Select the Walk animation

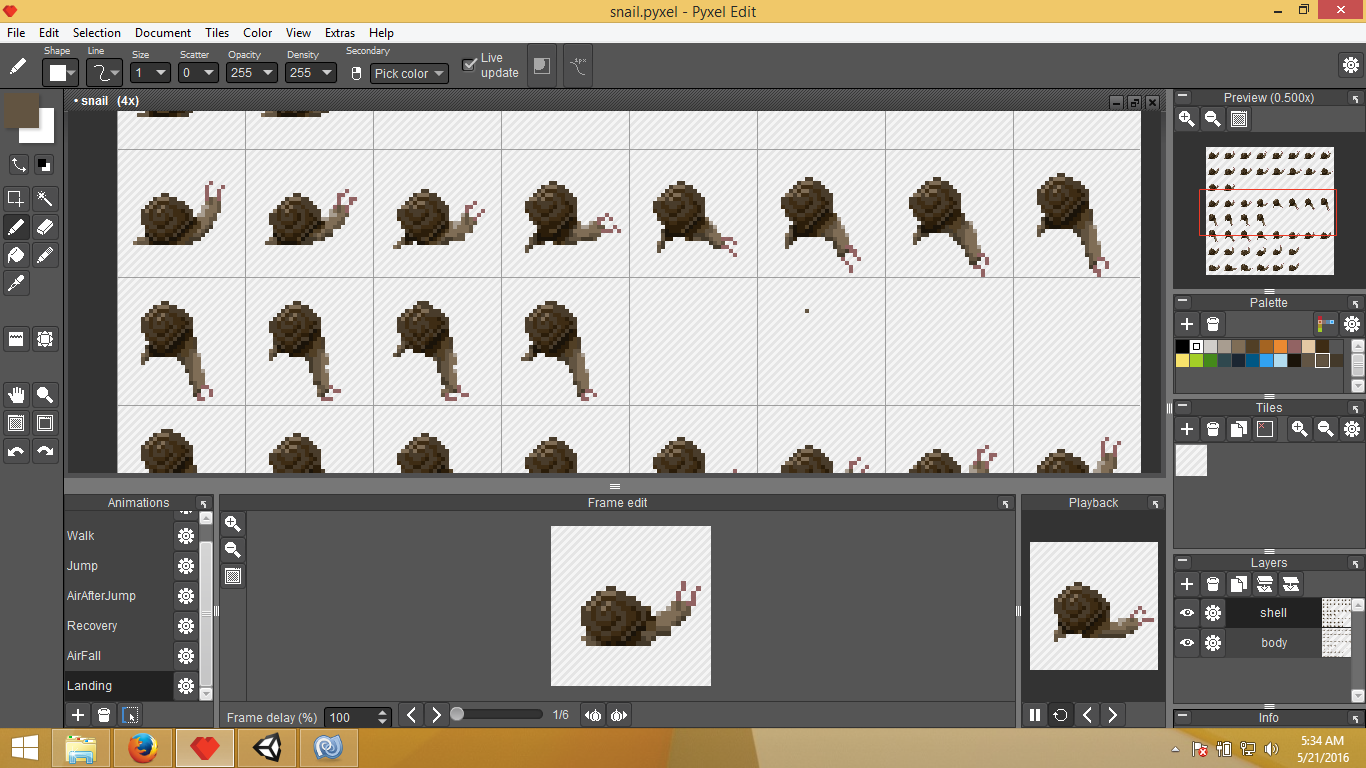[81, 536]
